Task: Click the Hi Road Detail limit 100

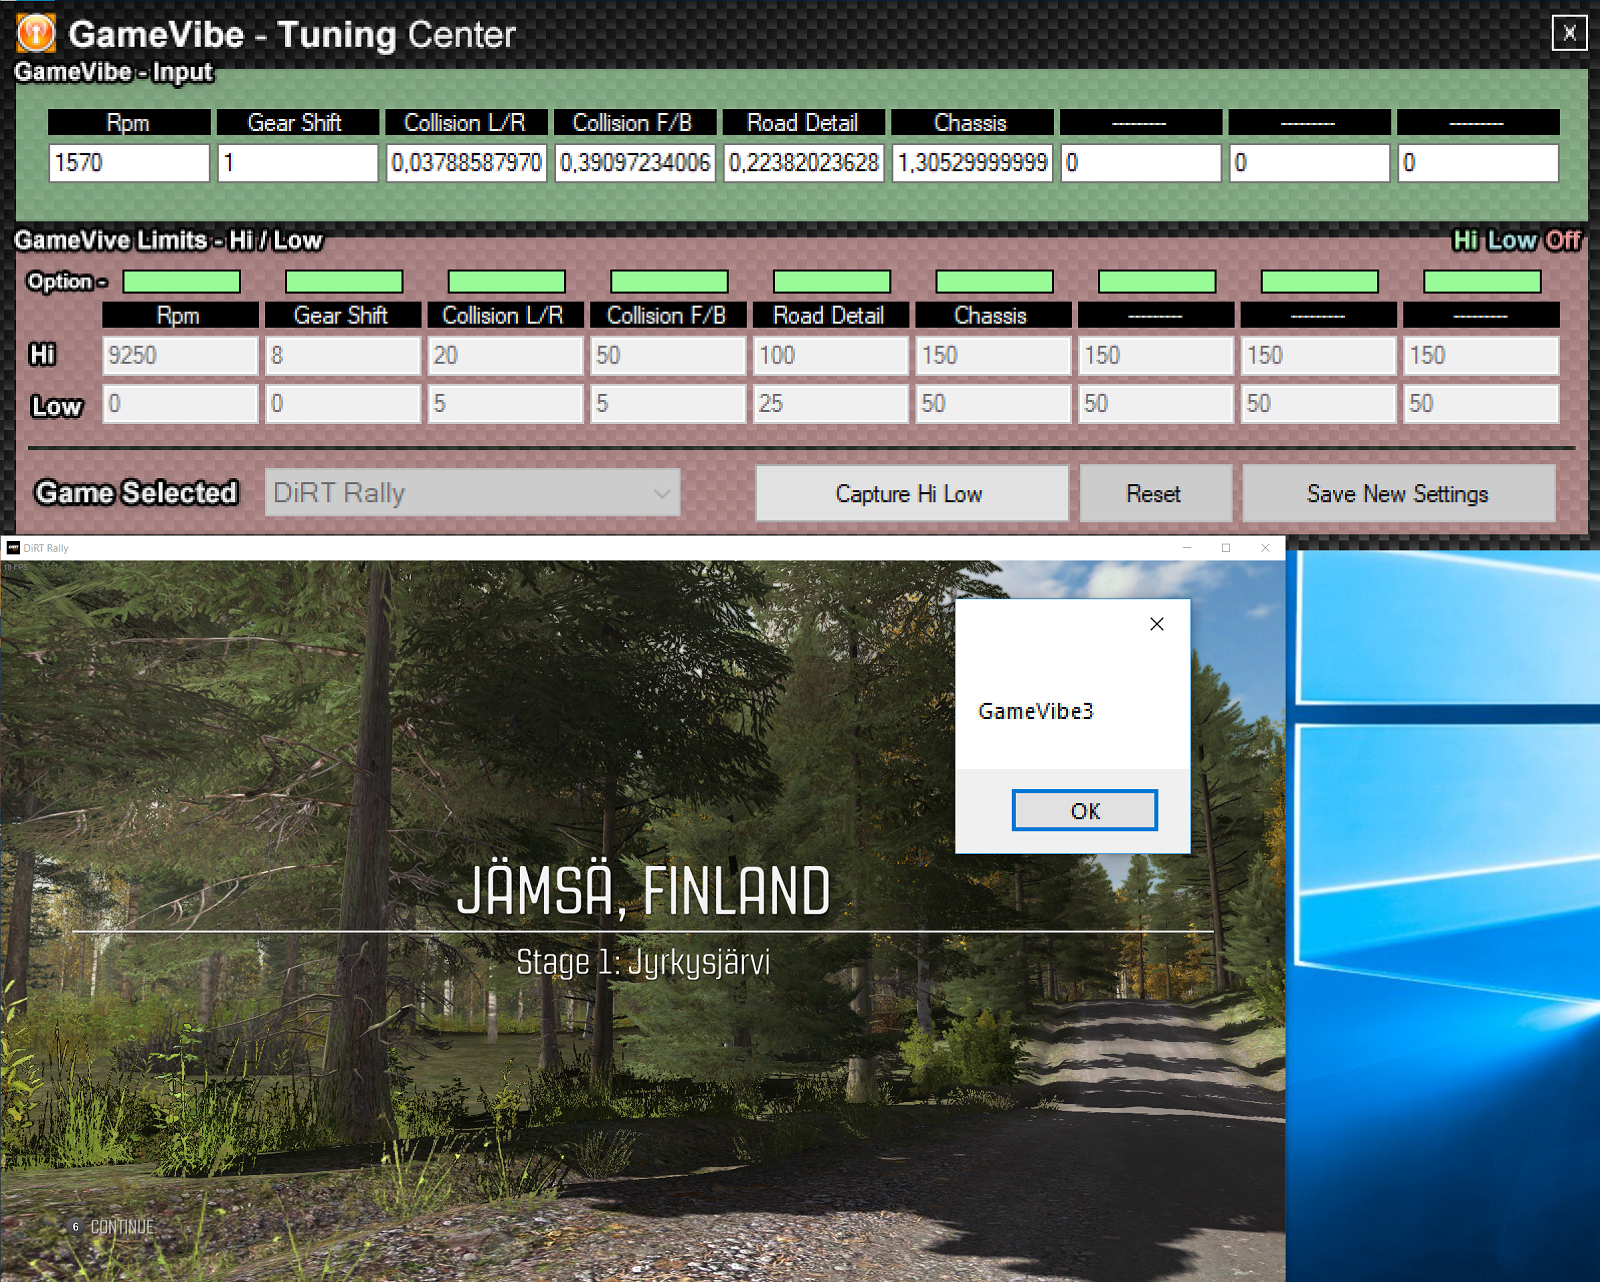Action: pyautogui.click(x=831, y=356)
